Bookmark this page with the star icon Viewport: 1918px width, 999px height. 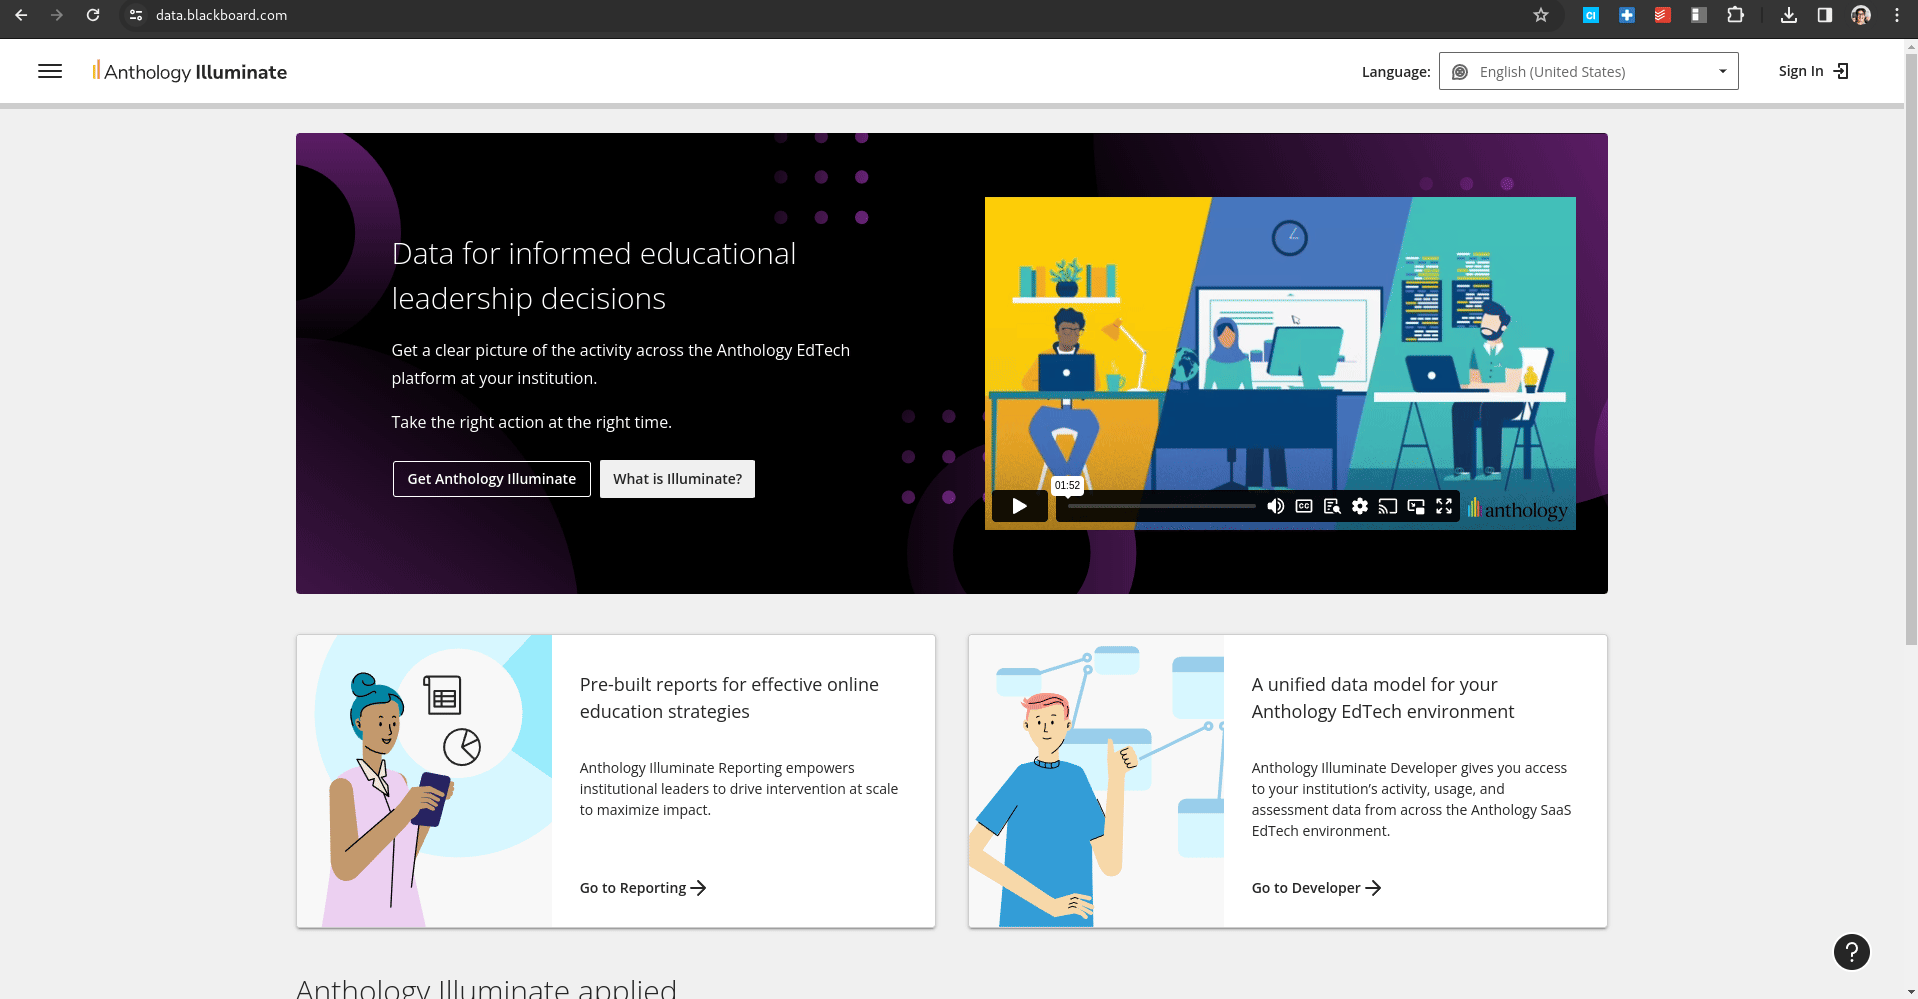pos(1541,15)
